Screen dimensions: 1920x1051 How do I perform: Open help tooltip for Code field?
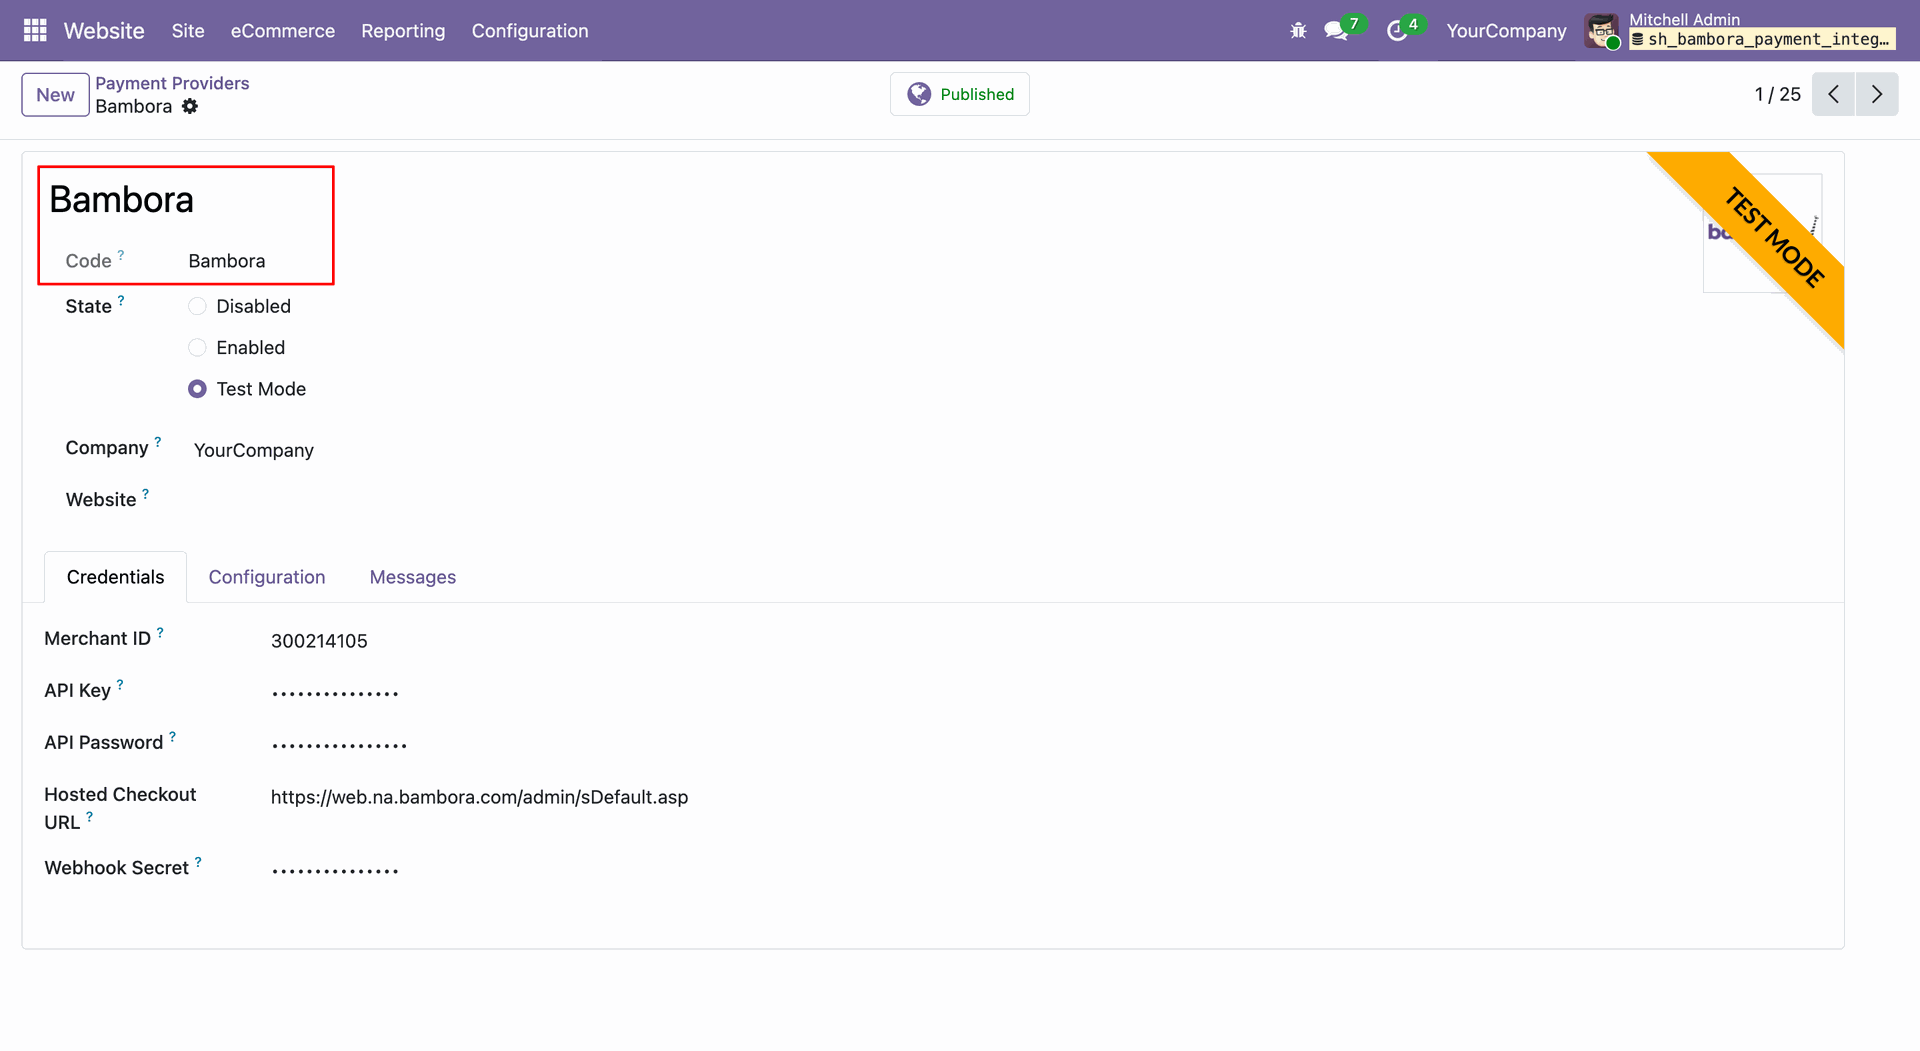121,255
